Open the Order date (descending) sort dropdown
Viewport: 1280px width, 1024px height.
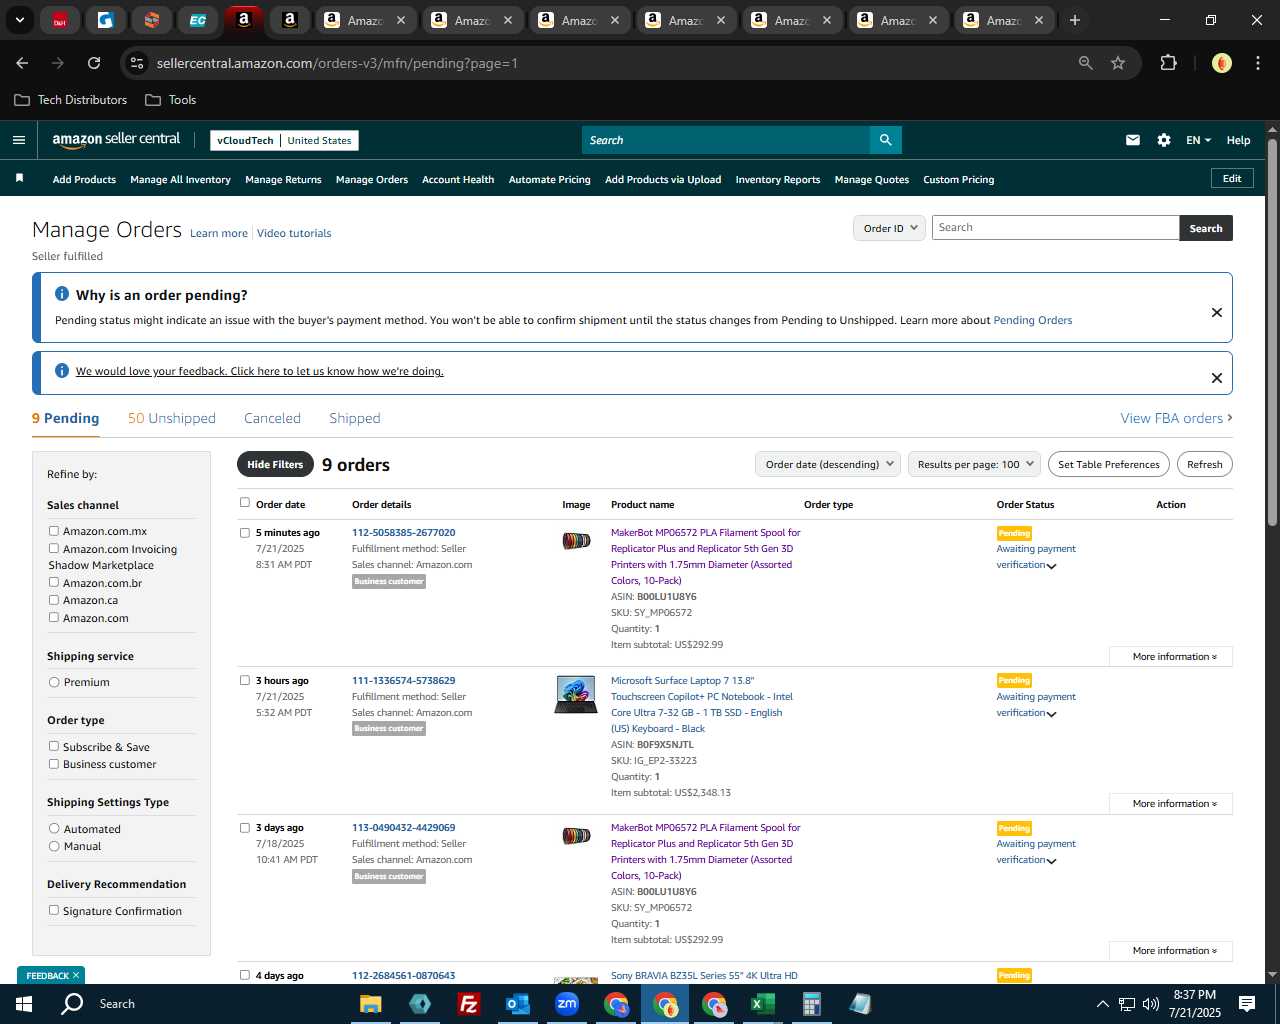828,464
